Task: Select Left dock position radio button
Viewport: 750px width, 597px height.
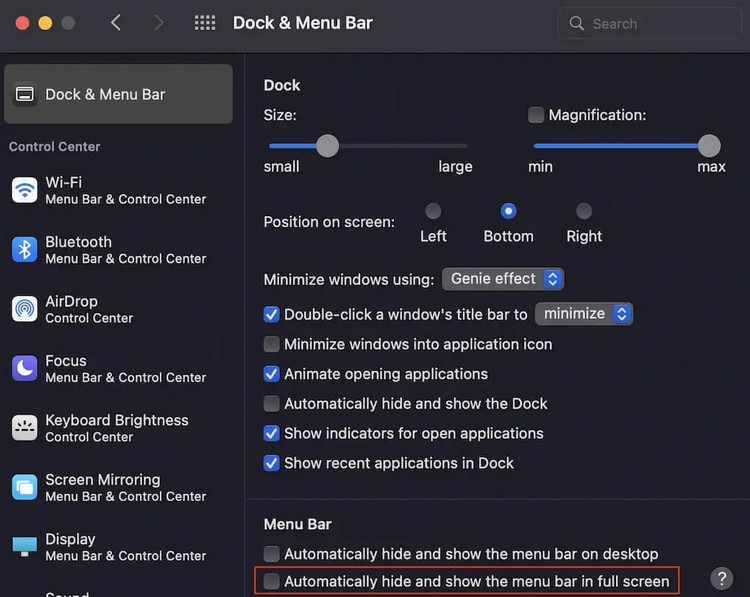Action: click(x=433, y=211)
